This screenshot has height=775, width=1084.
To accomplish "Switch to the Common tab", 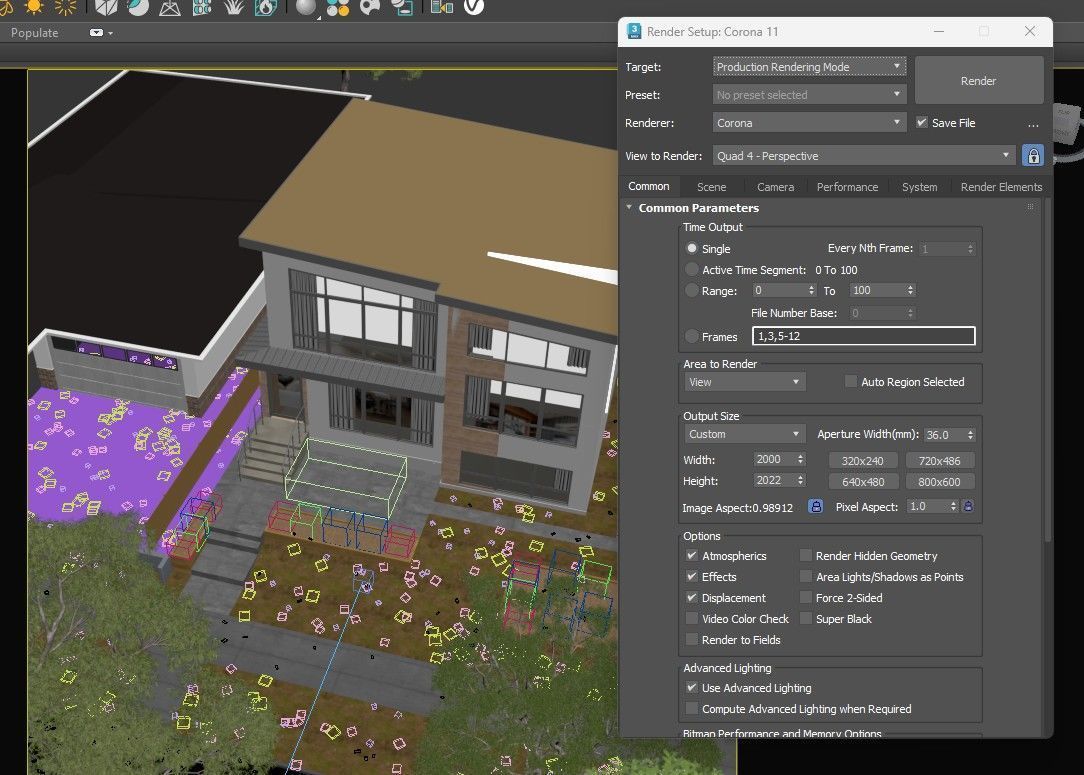I will (648, 186).
